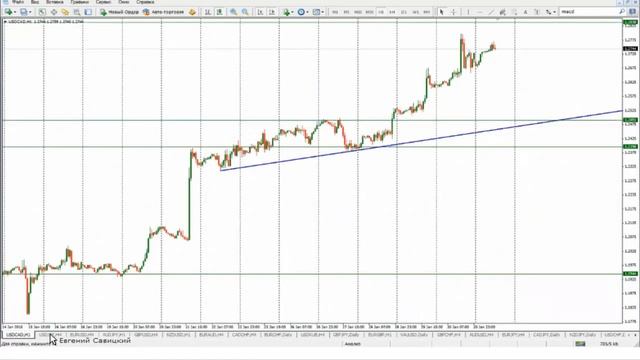Screen dimensions: 640x360
Task: Open the Strategy Tester icon
Action: (x=88, y=12)
